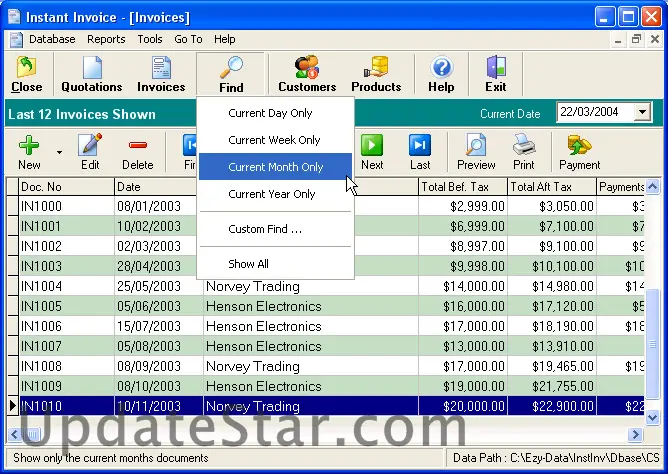Click the date field showing 22/03/2004

click(595, 112)
